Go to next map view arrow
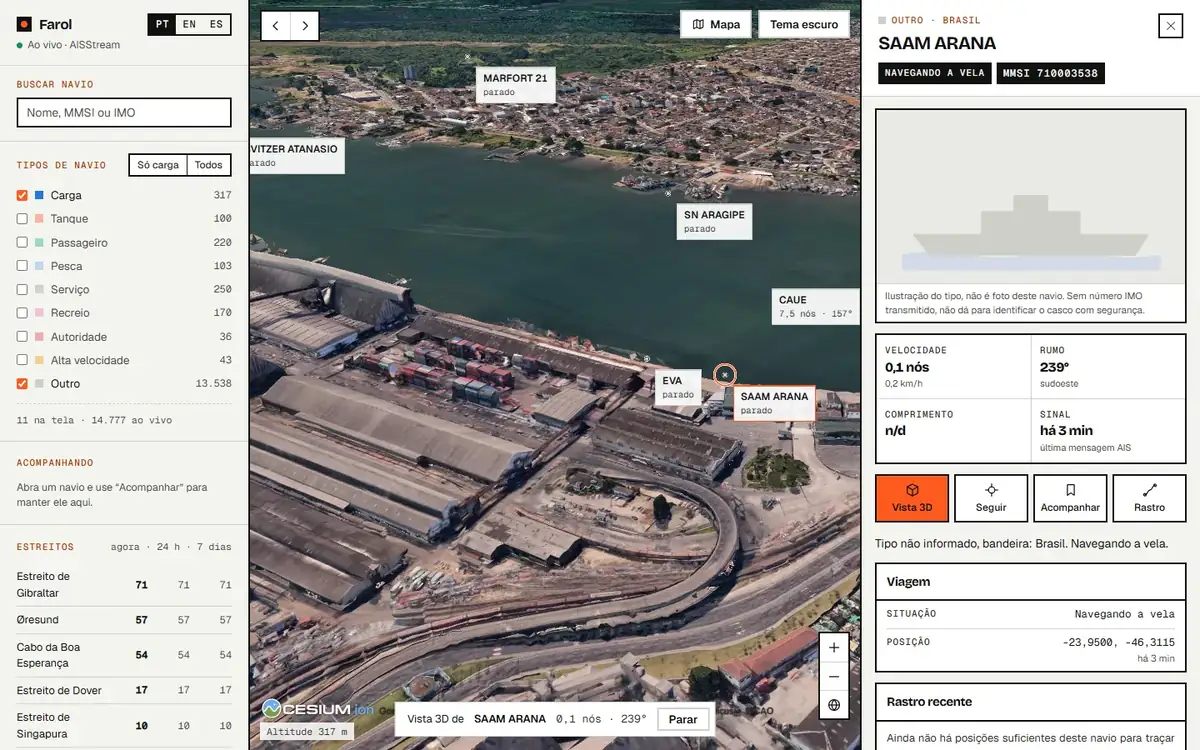Viewport: 1200px width, 750px height. pos(305,26)
